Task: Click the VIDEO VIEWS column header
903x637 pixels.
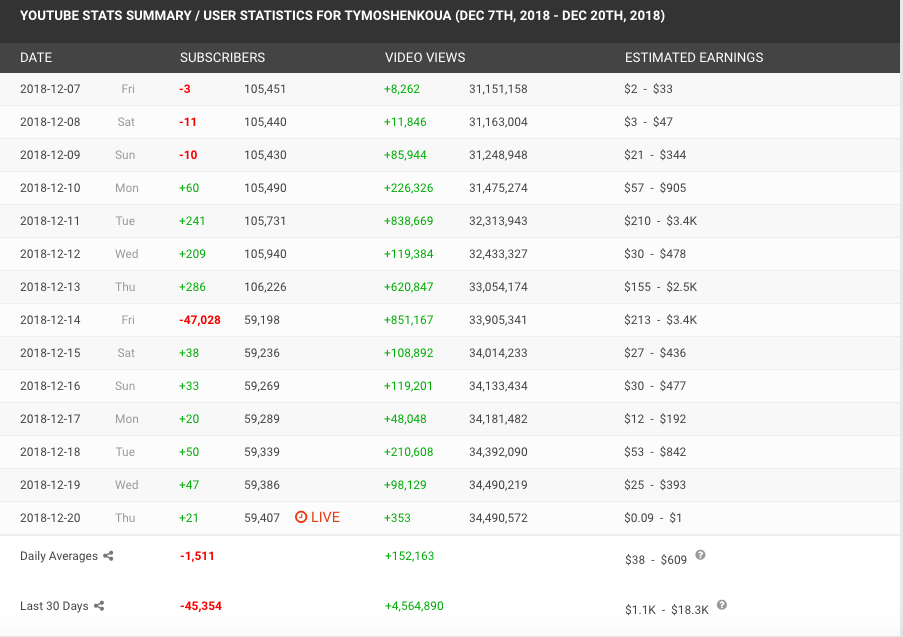Action: coord(425,57)
